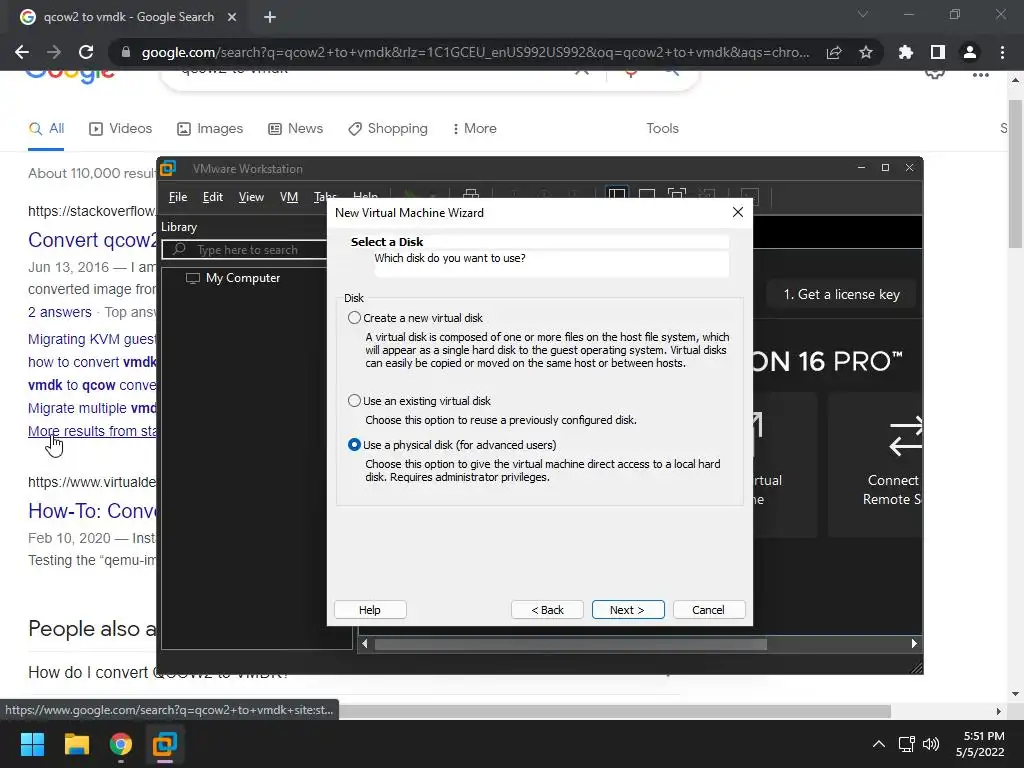The width and height of the screenshot is (1024, 768).
Task: Select Use a physical disk radio button
Action: (354, 445)
